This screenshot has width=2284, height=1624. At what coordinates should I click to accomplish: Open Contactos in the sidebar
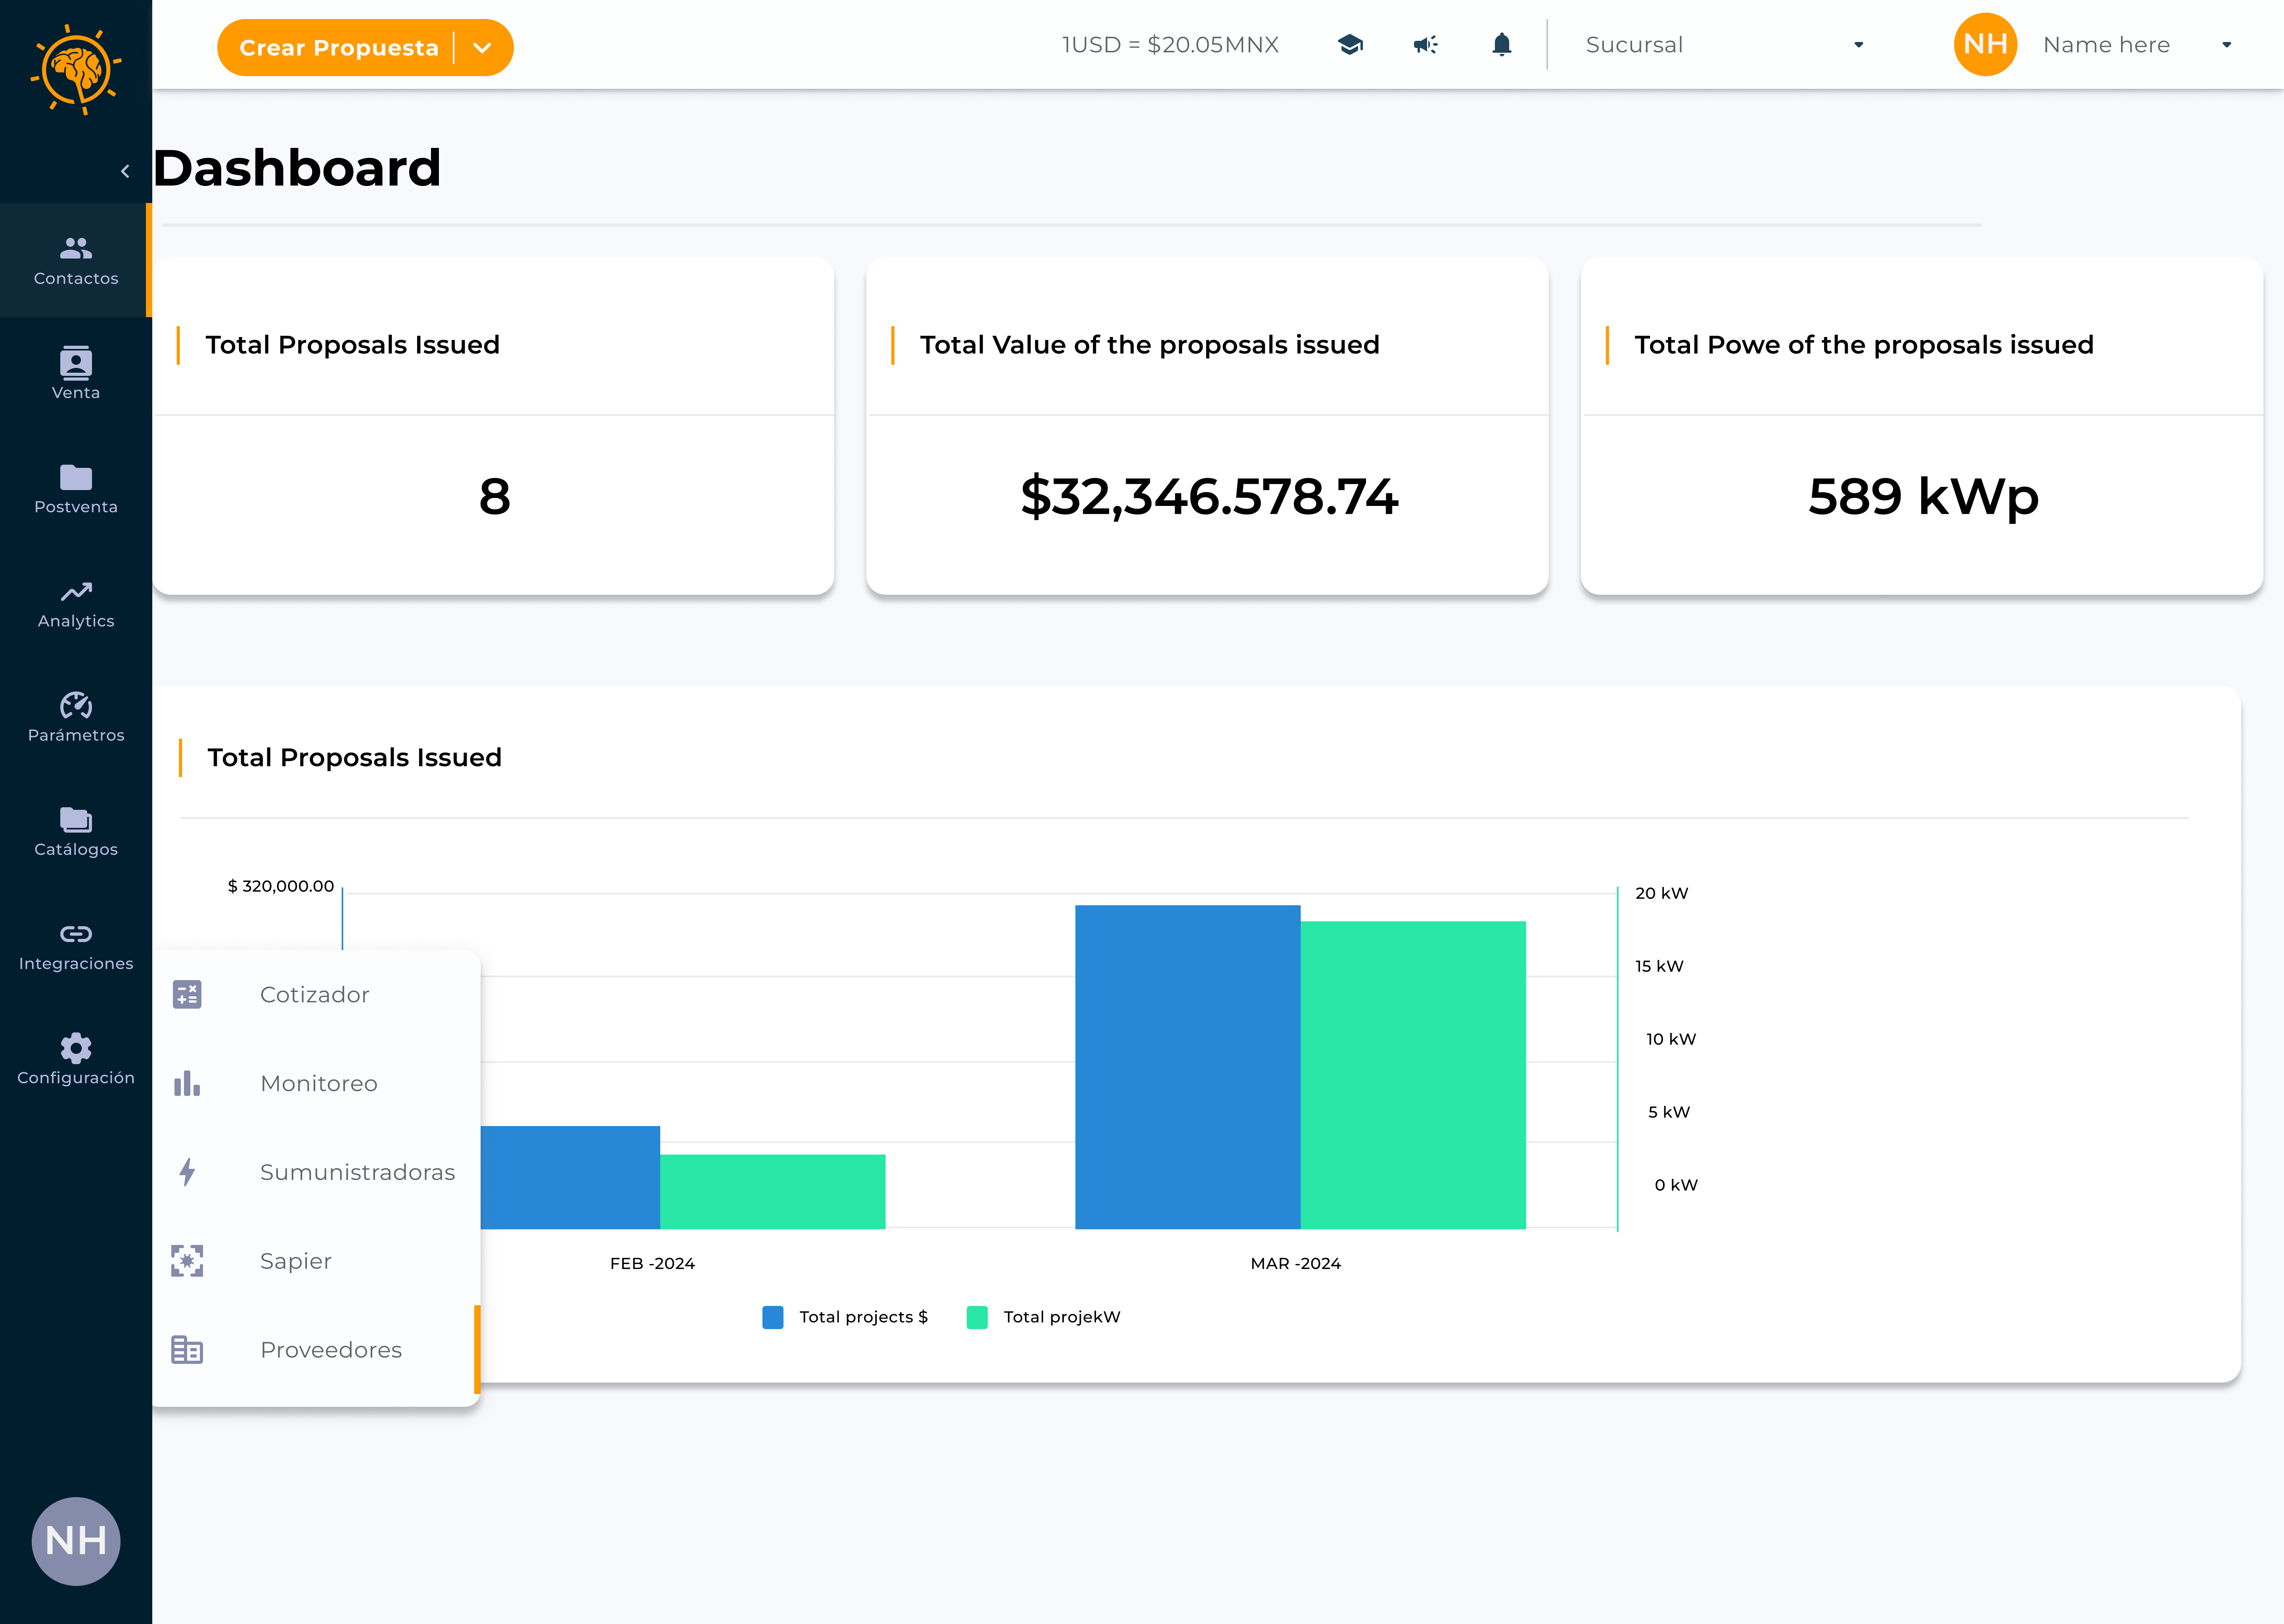pos(76,260)
